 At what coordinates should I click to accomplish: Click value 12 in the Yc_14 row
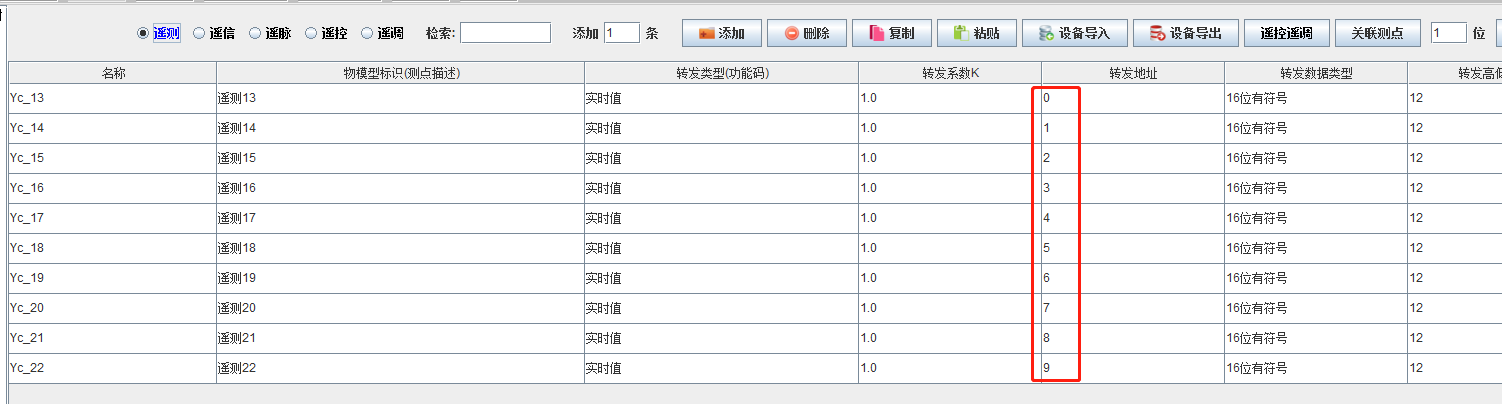coord(1455,128)
